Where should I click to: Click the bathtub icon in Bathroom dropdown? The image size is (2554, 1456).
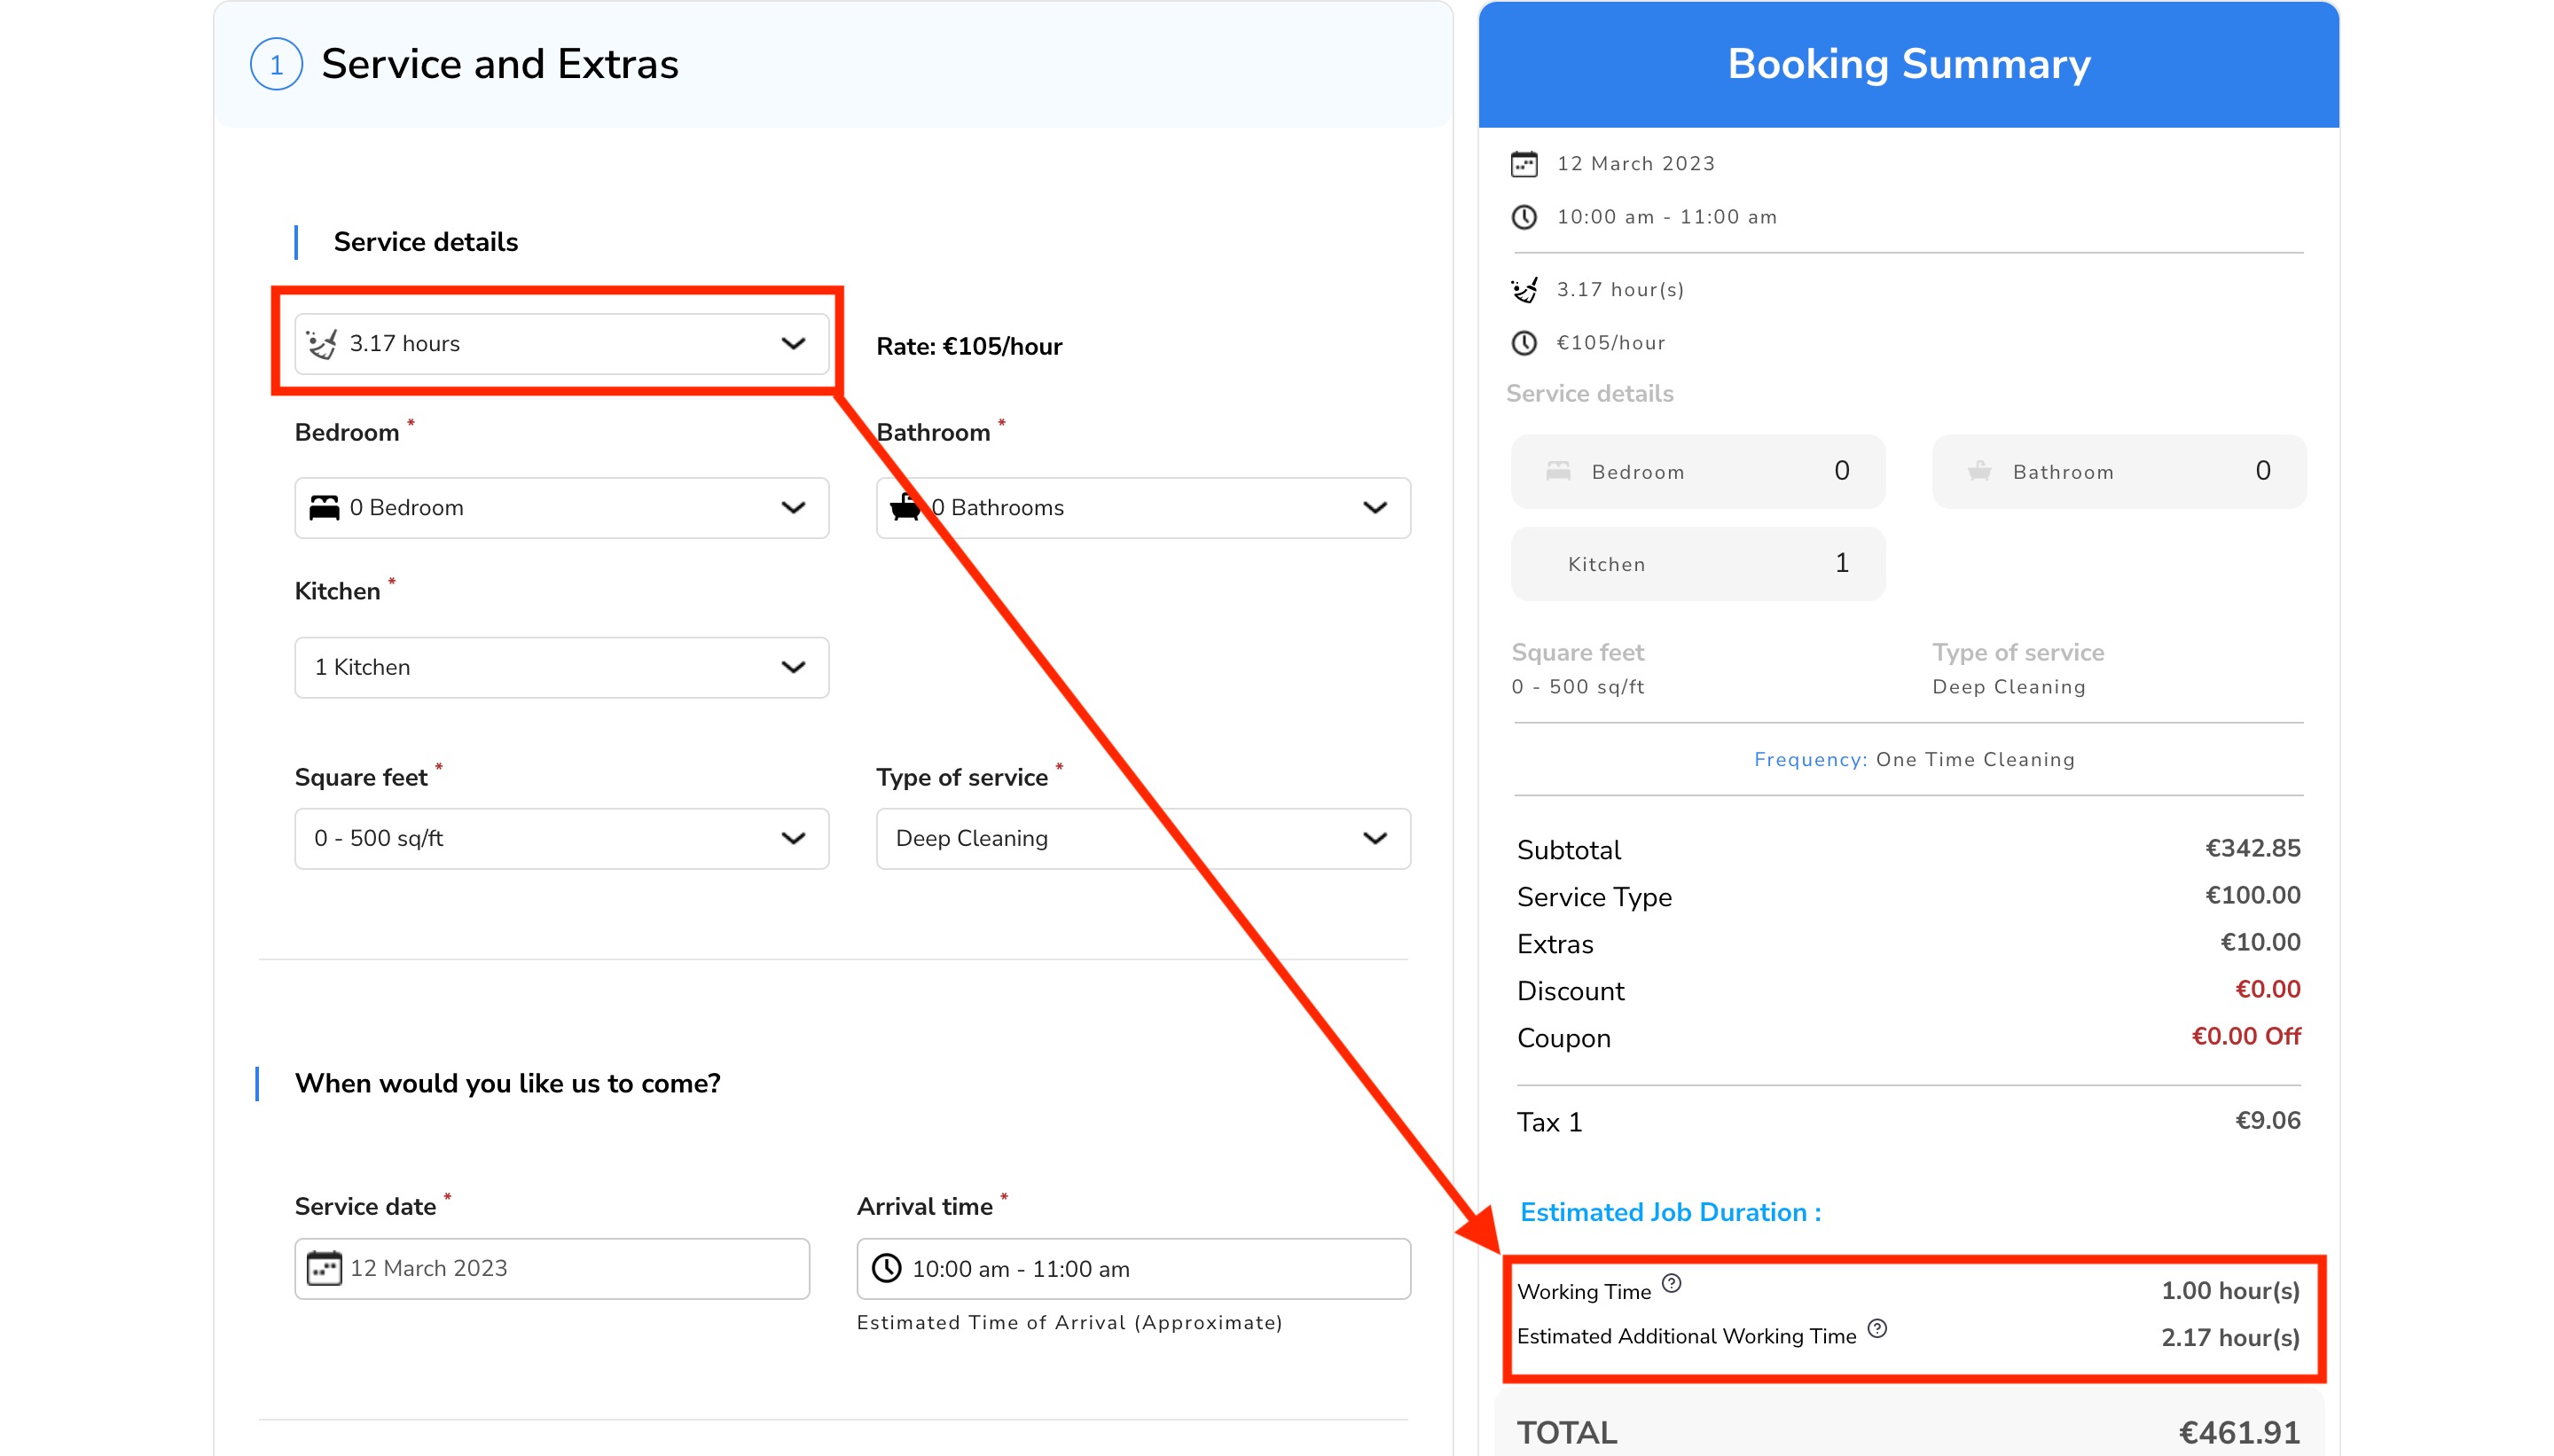[905, 508]
